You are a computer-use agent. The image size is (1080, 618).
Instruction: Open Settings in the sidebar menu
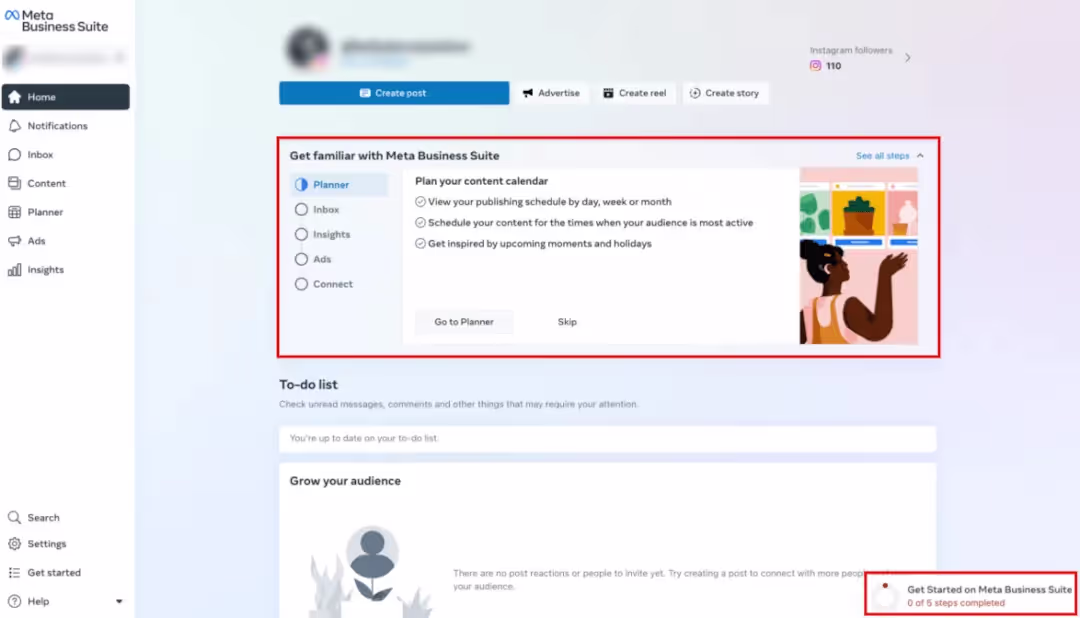tap(65, 544)
